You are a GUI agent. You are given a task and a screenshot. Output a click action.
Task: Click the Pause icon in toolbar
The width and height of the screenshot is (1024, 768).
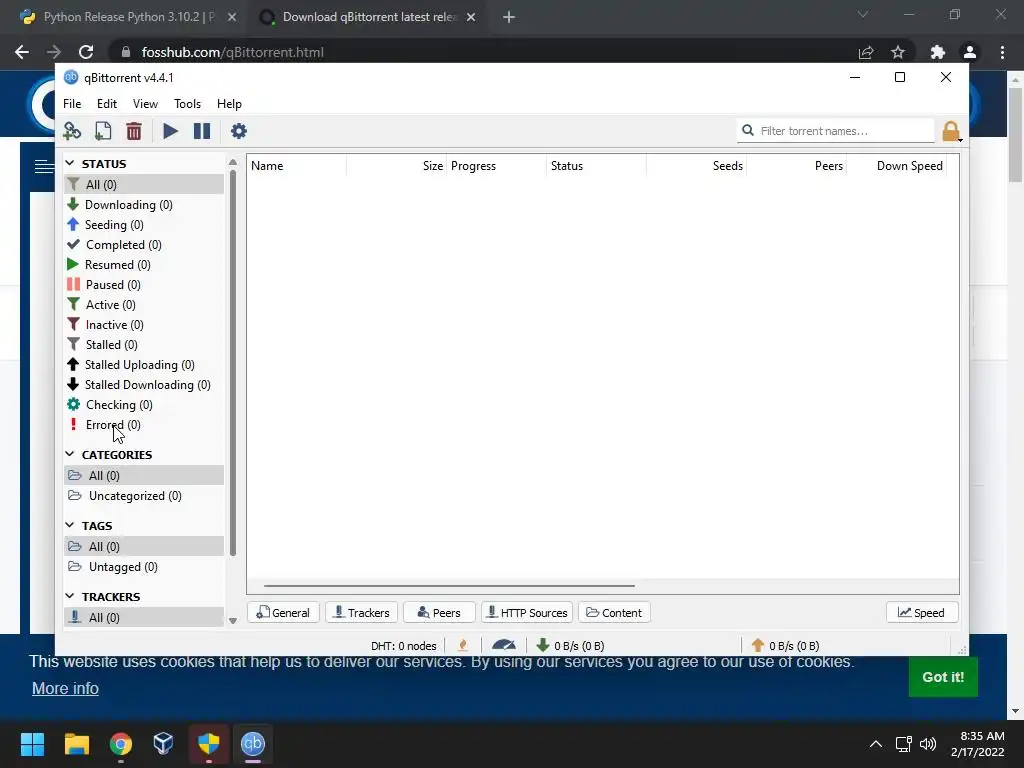click(x=202, y=131)
